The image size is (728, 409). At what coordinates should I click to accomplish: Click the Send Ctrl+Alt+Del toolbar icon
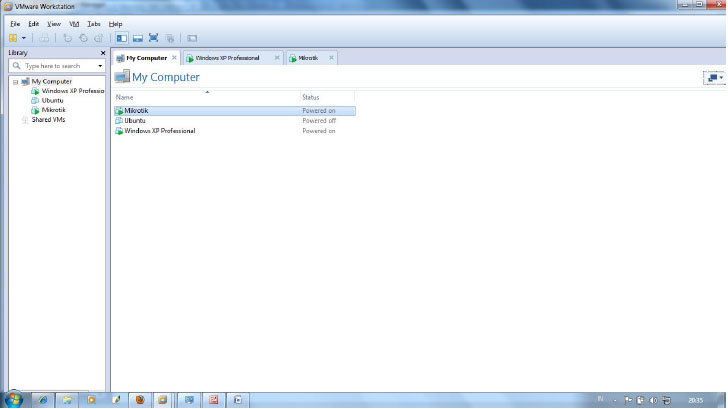44,38
